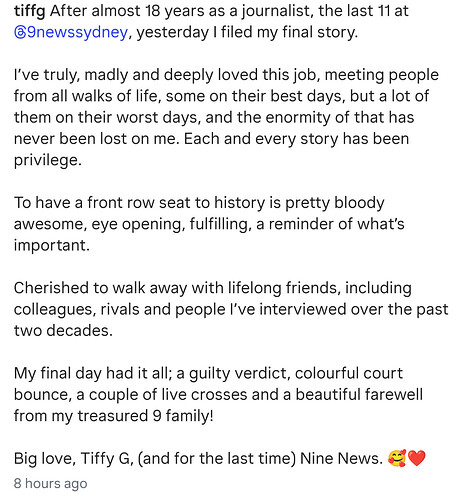The image size is (465, 499).
Task: Click the @ symbol before 9newssydney
Action: tap(20, 33)
